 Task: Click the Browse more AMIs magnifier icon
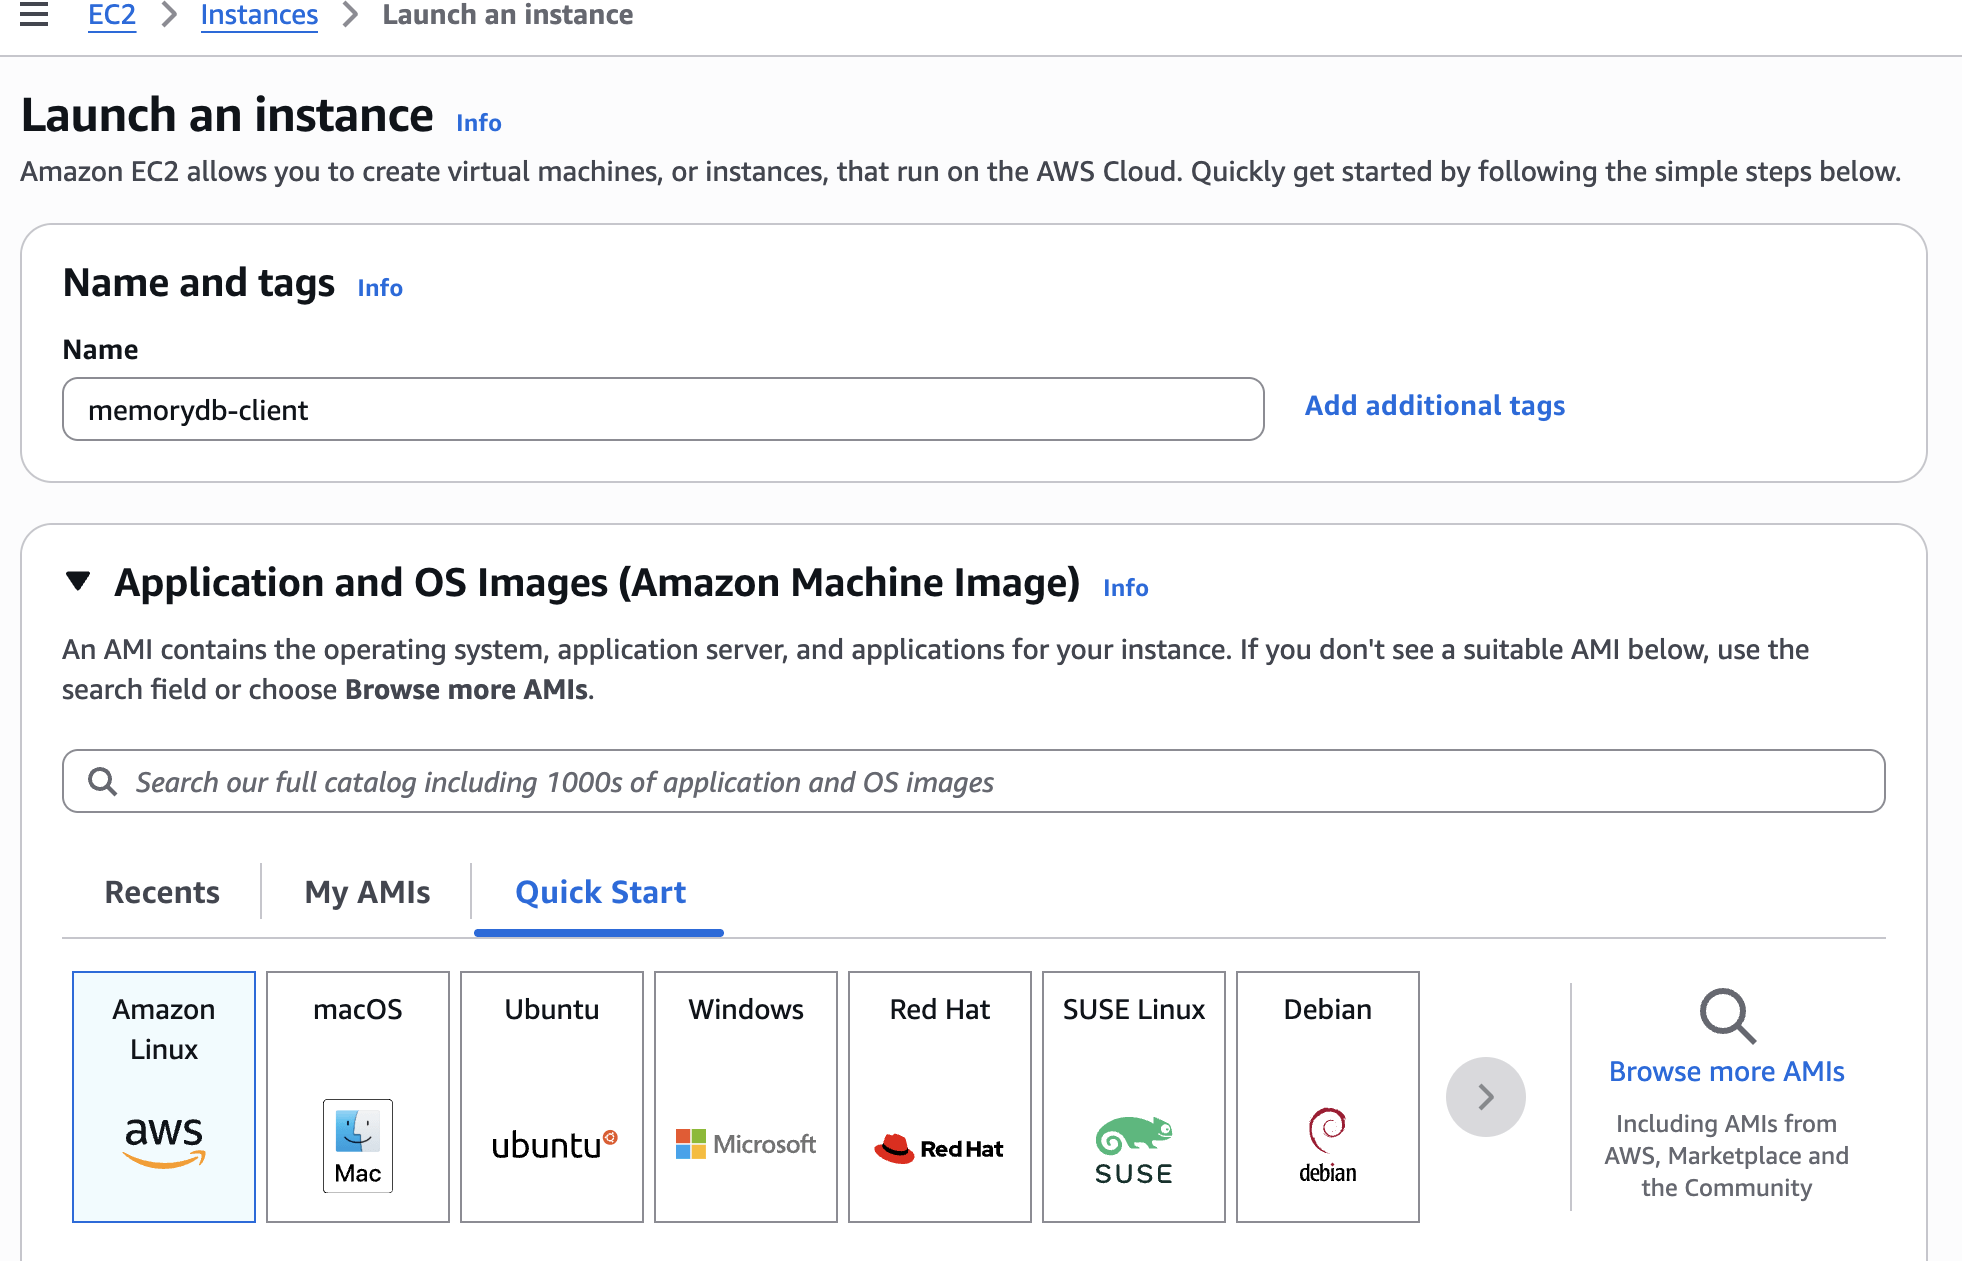pyautogui.click(x=1727, y=1016)
